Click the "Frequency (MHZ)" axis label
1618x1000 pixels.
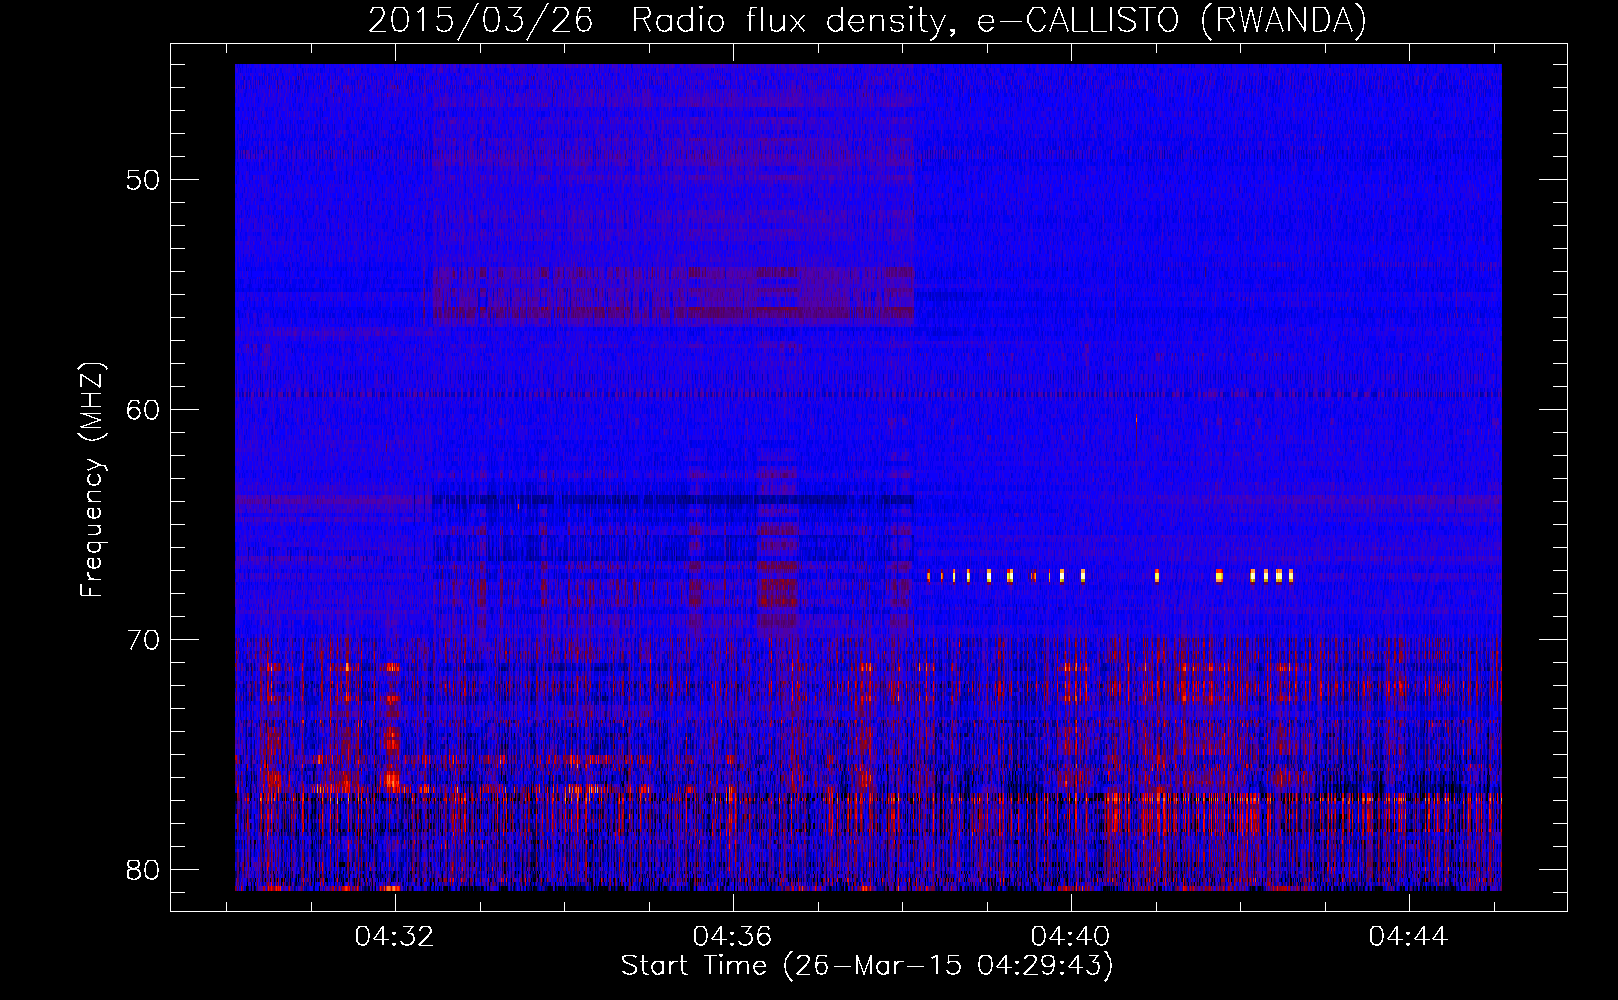click(x=92, y=480)
